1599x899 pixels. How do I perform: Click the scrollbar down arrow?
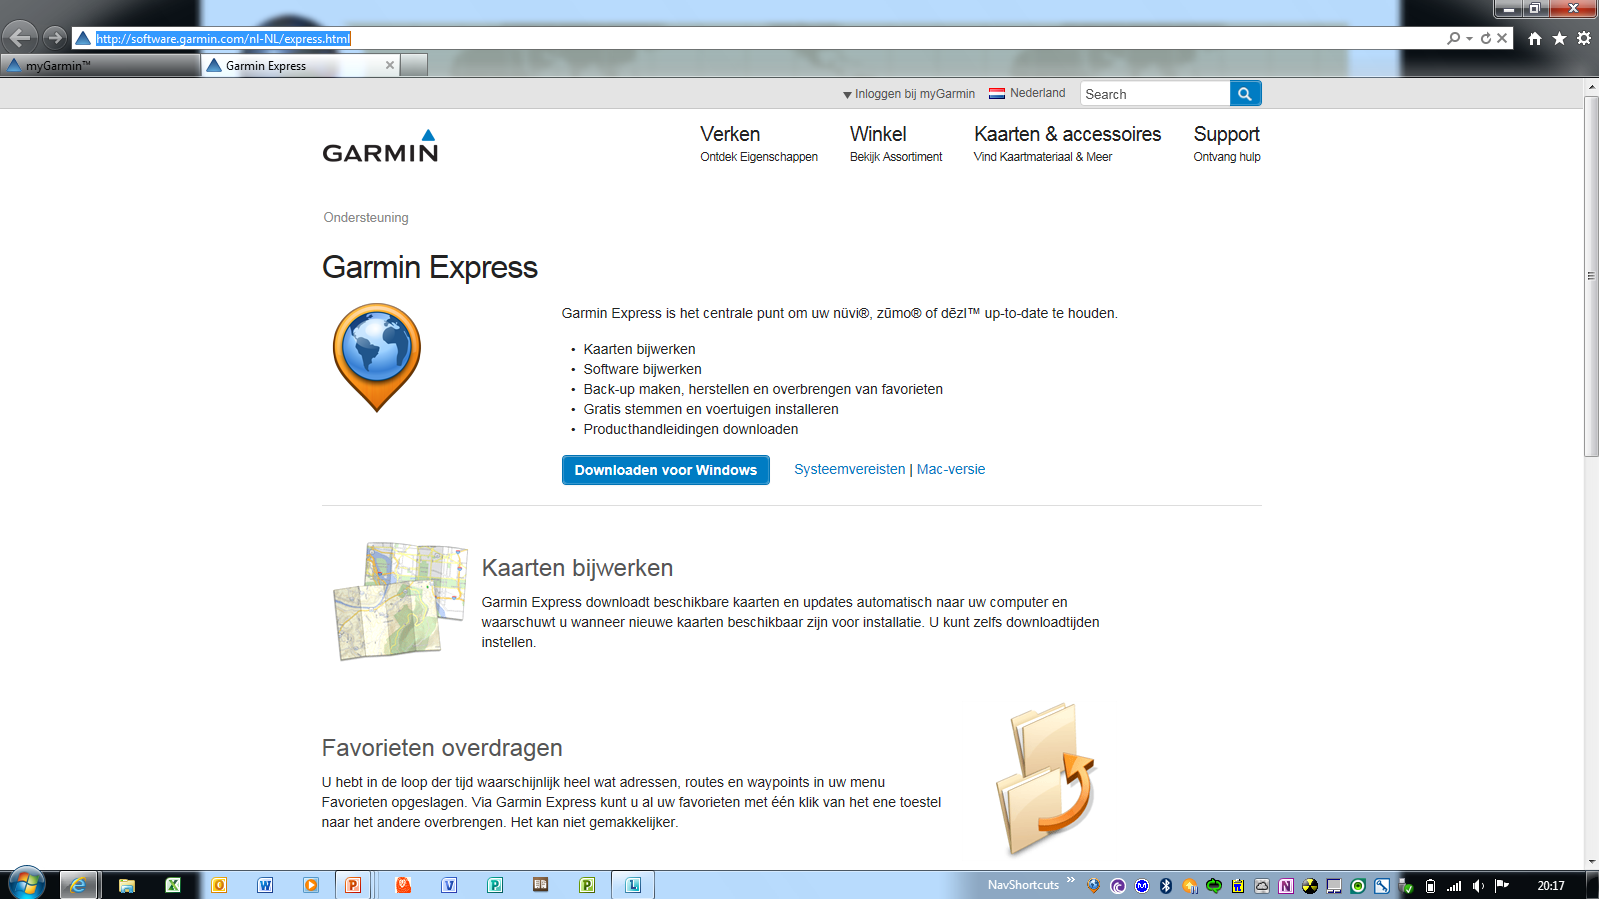[1591, 861]
